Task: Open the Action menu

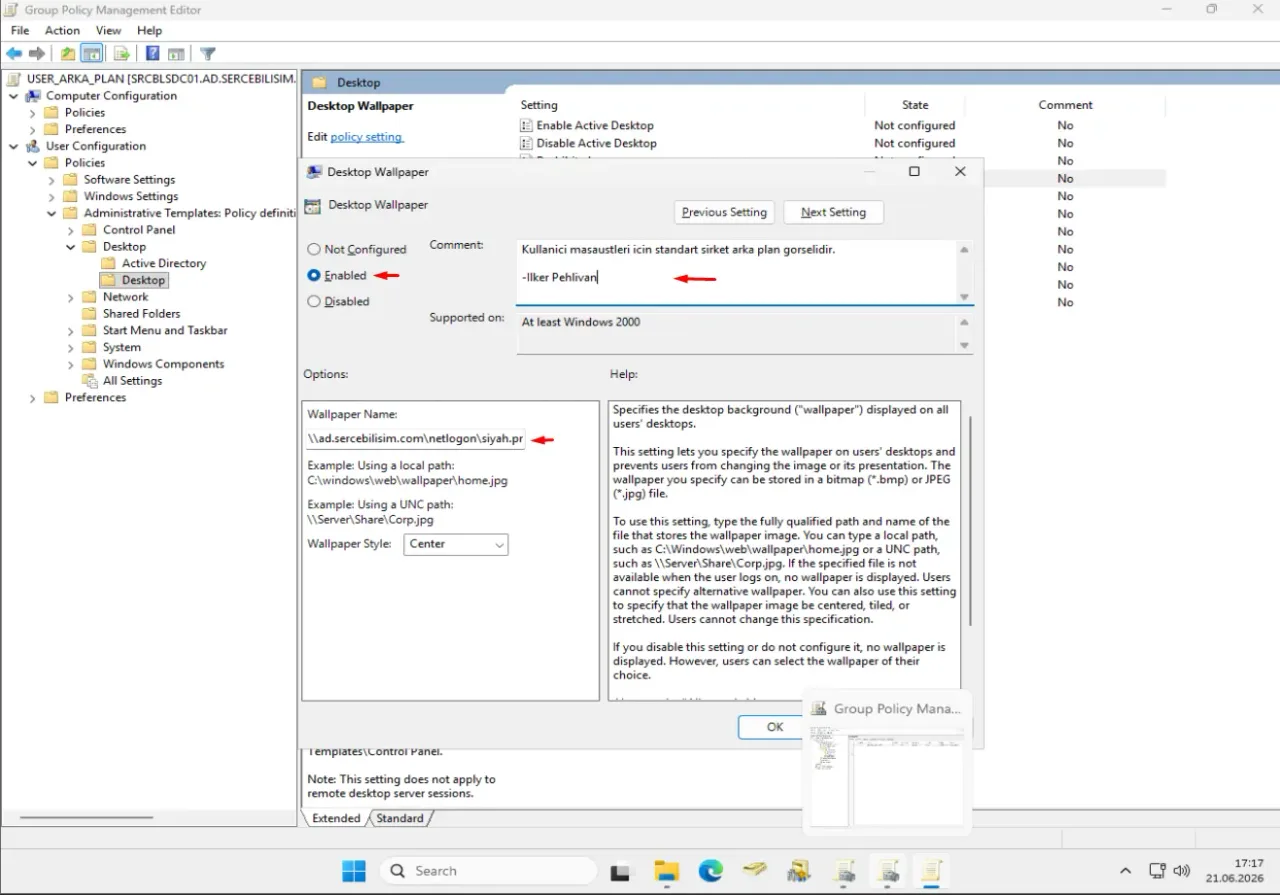Action: coord(62,31)
